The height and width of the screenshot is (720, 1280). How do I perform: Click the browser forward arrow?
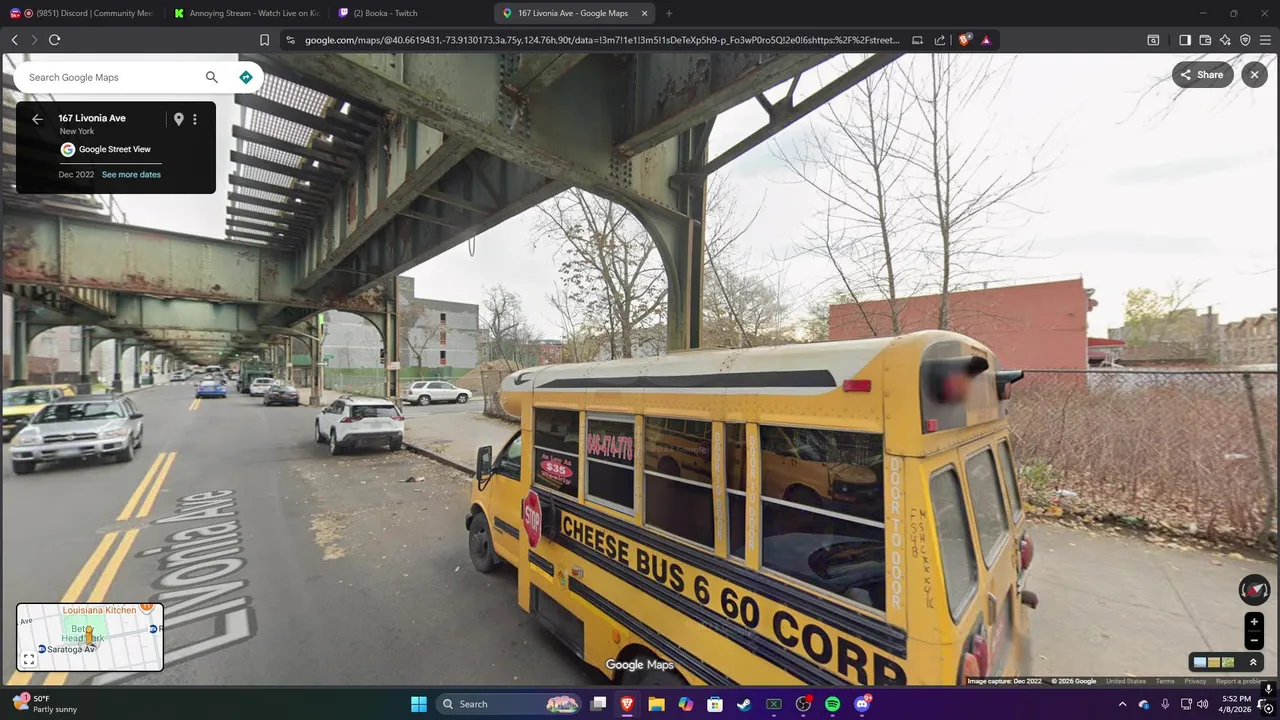[x=34, y=40]
